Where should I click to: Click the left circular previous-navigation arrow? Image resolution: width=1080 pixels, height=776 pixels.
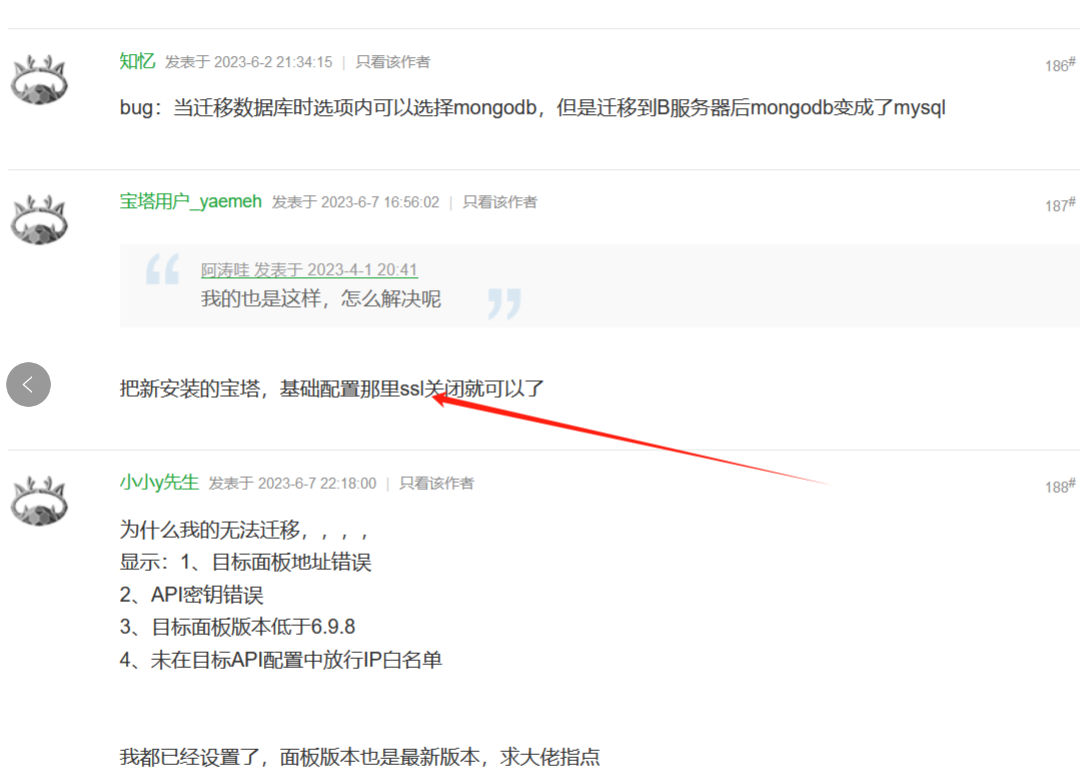[28, 384]
